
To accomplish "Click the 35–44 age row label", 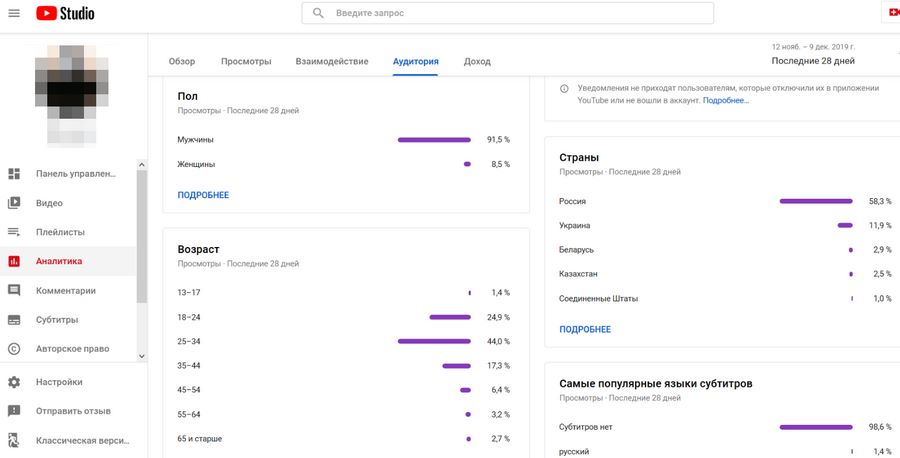I will (189, 366).
